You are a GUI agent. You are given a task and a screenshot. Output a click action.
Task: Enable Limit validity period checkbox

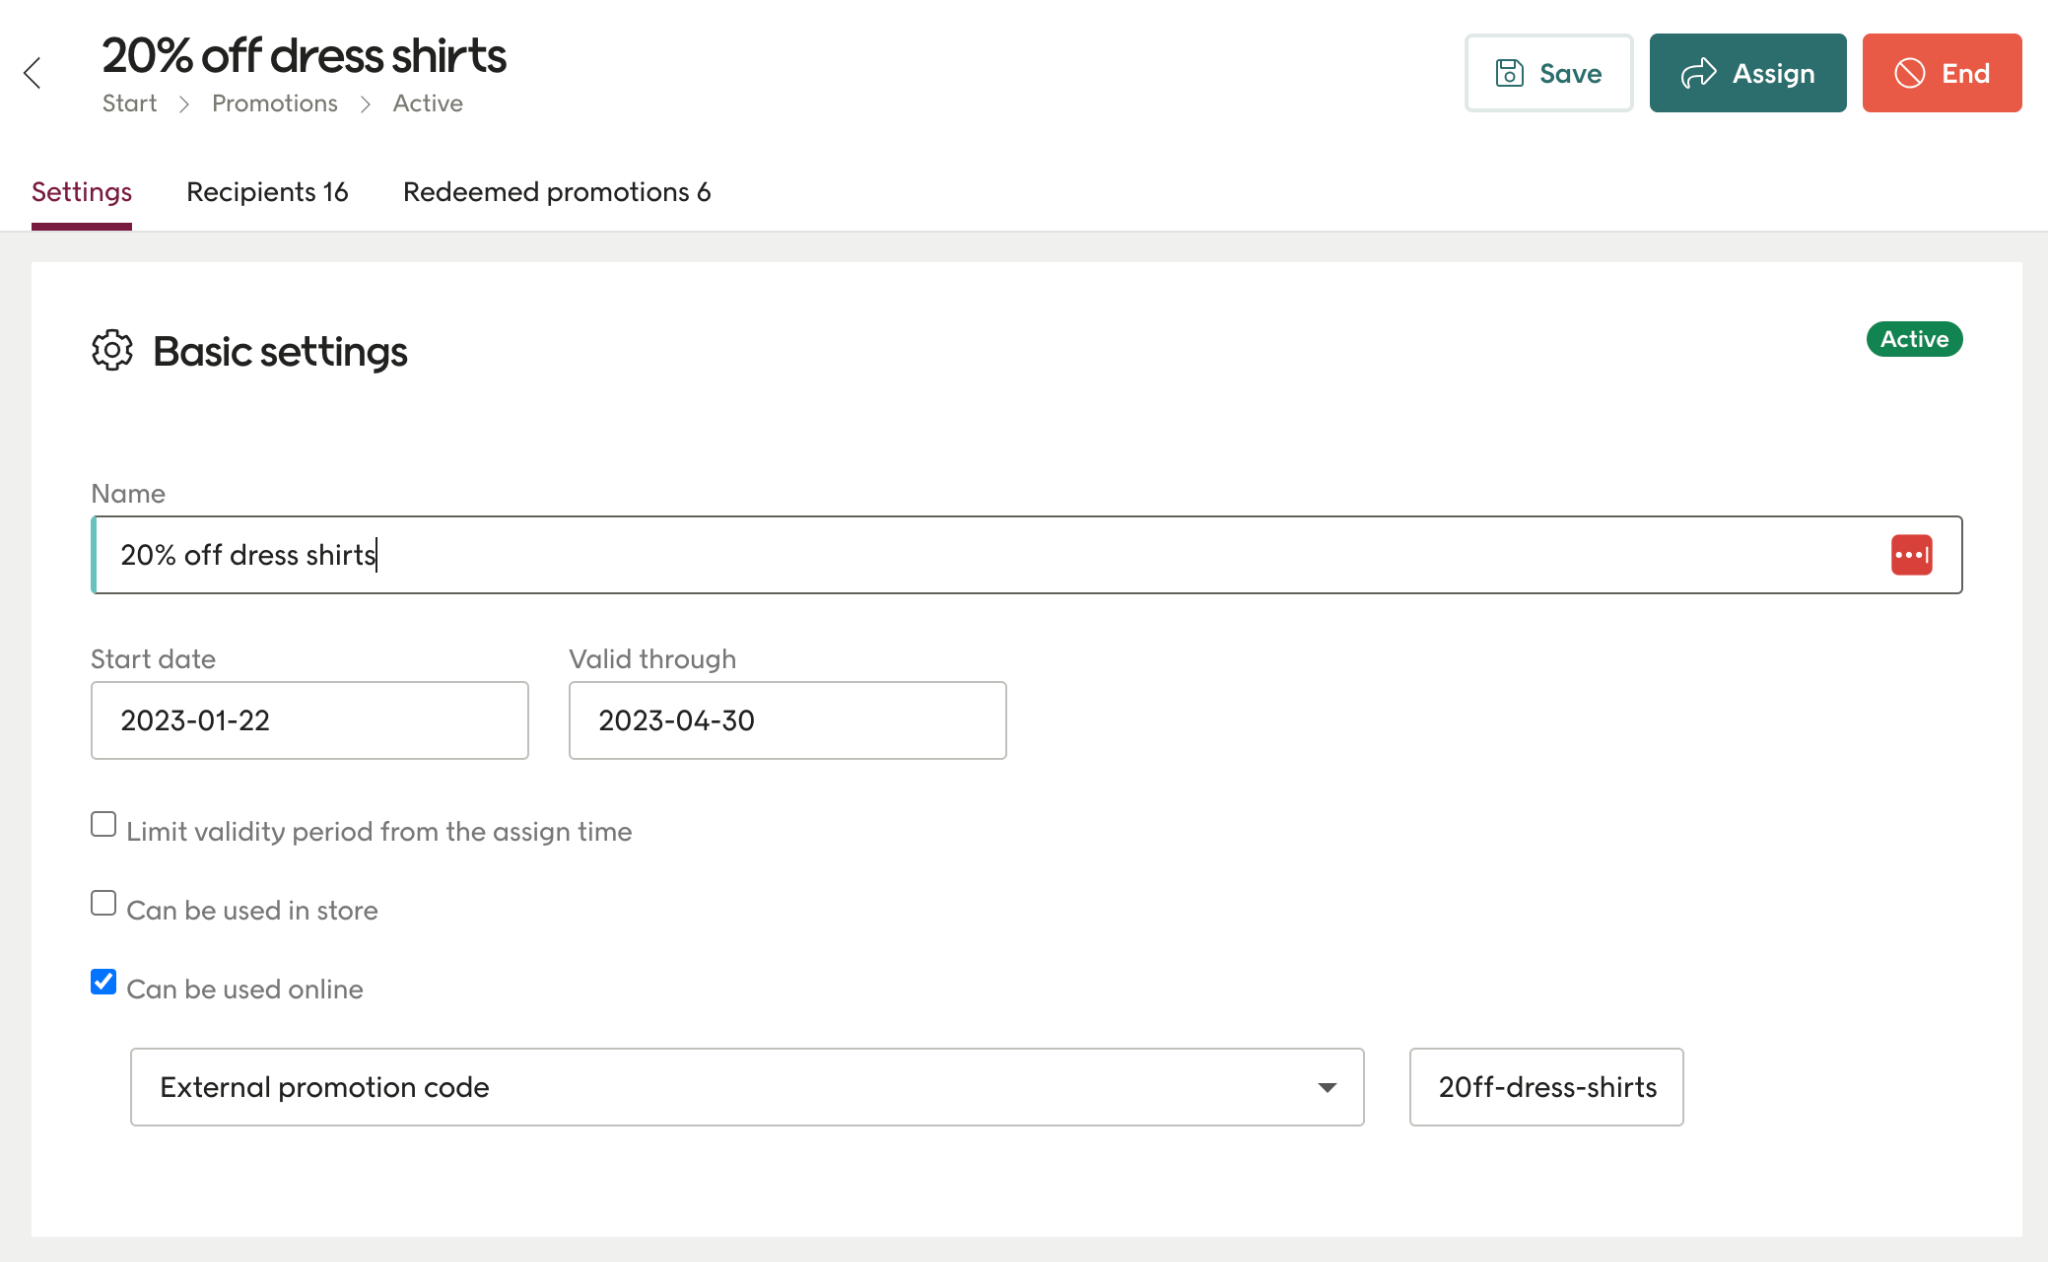tap(103, 825)
